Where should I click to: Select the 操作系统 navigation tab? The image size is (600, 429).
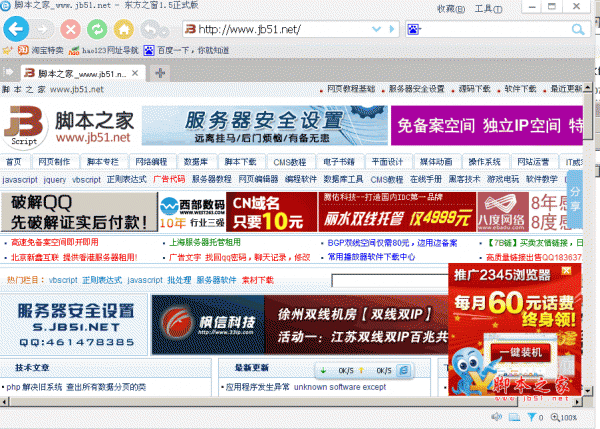coord(484,162)
